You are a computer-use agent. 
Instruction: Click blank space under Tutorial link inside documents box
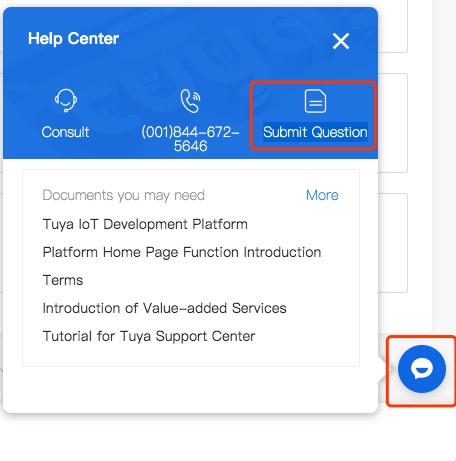pyautogui.click(x=191, y=355)
